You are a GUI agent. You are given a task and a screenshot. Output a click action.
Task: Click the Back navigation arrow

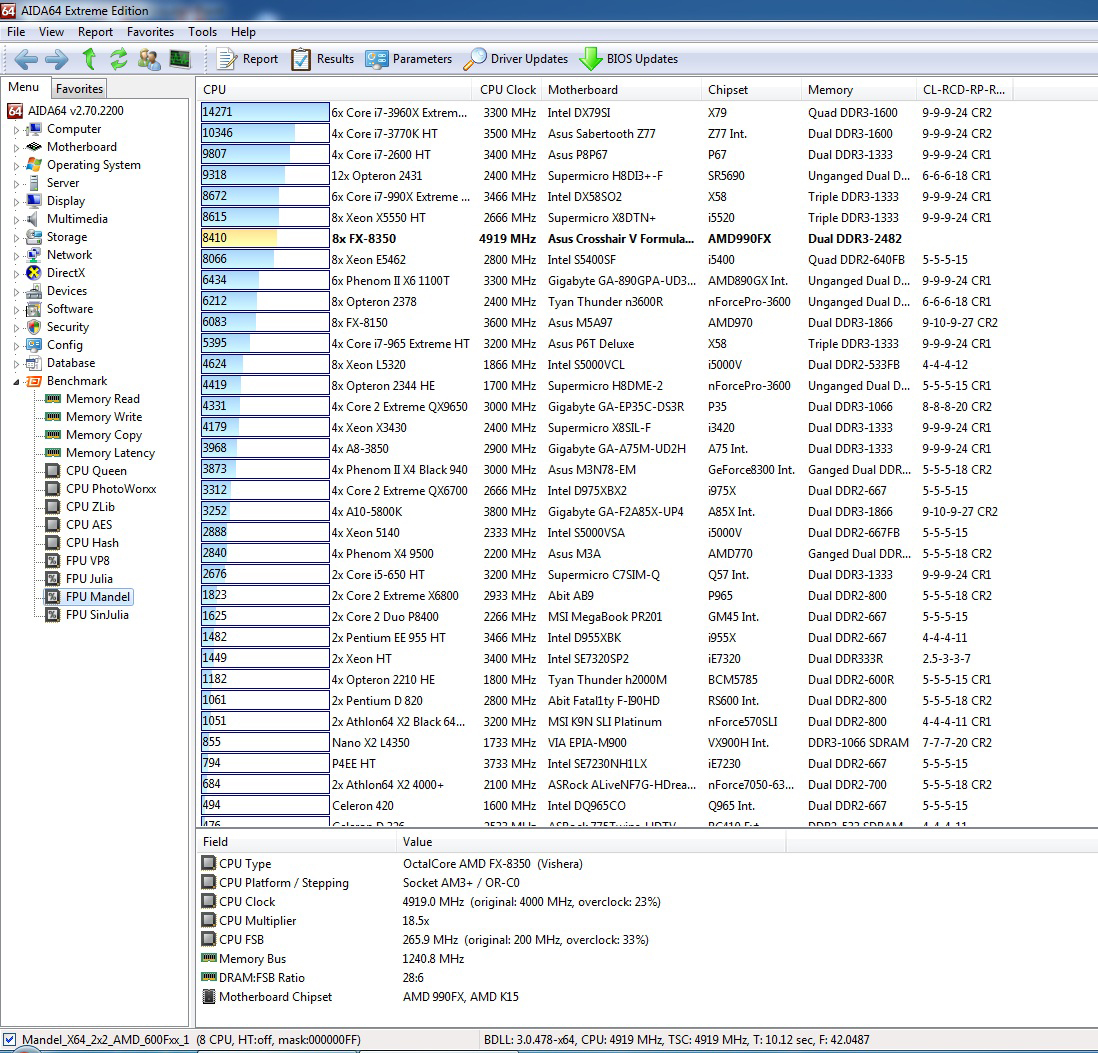[x=26, y=60]
